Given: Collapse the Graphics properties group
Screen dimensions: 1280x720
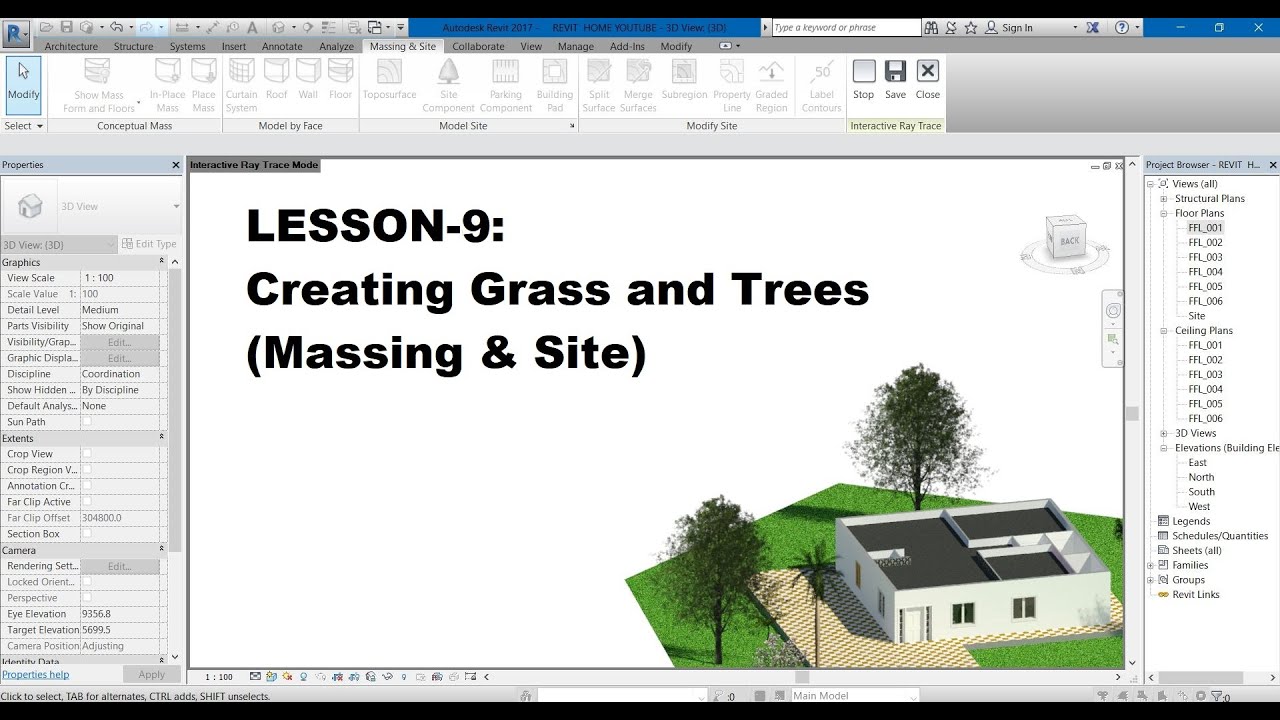Looking at the screenshot, I should tap(162, 262).
